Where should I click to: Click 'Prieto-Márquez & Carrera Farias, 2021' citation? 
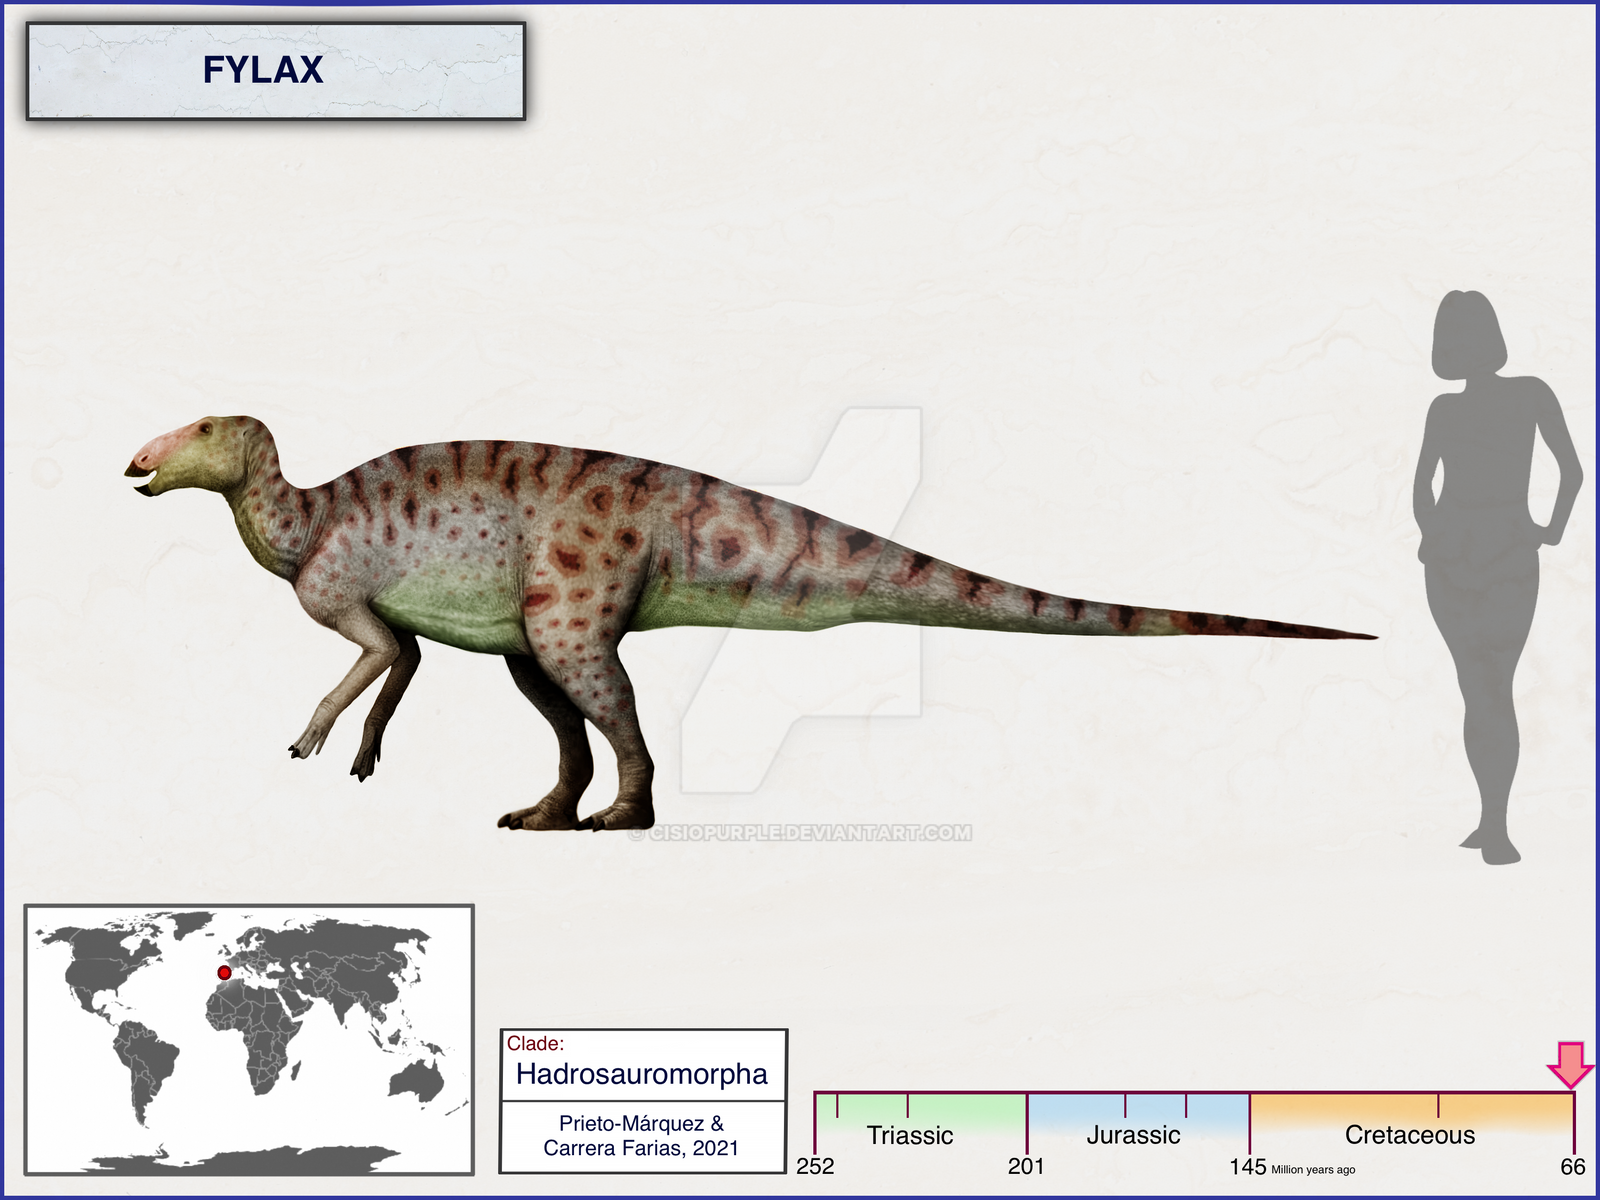pyautogui.click(x=642, y=1136)
